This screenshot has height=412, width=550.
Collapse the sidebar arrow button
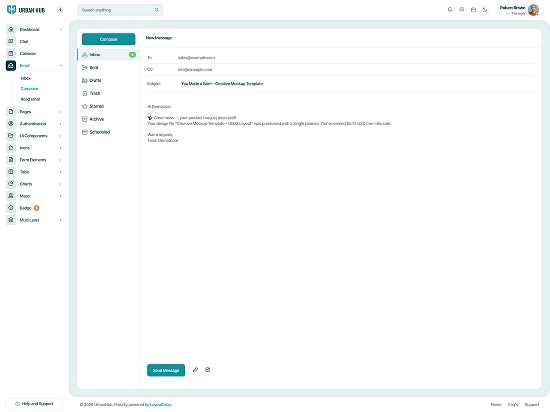pyautogui.click(x=60, y=10)
